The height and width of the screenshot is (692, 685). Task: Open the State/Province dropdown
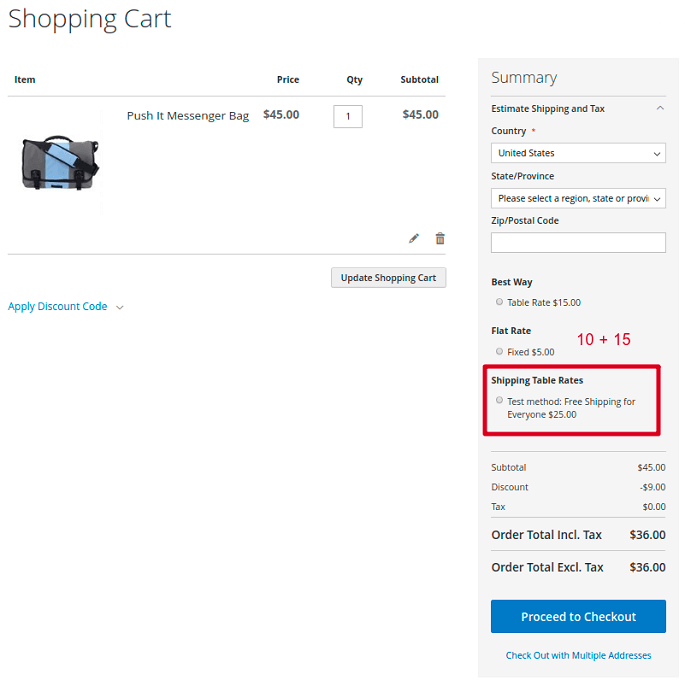tap(578, 198)
